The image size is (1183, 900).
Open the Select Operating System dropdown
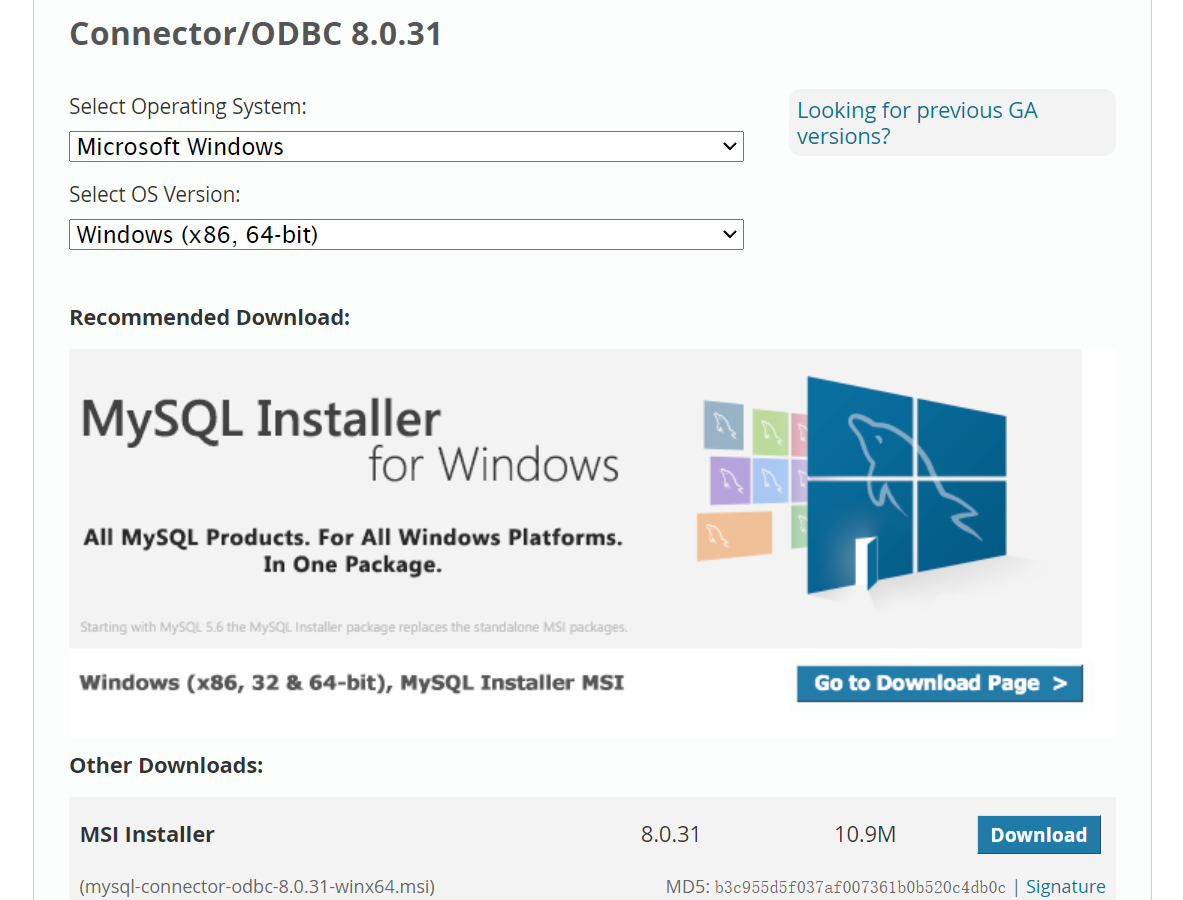coord(406,147)
